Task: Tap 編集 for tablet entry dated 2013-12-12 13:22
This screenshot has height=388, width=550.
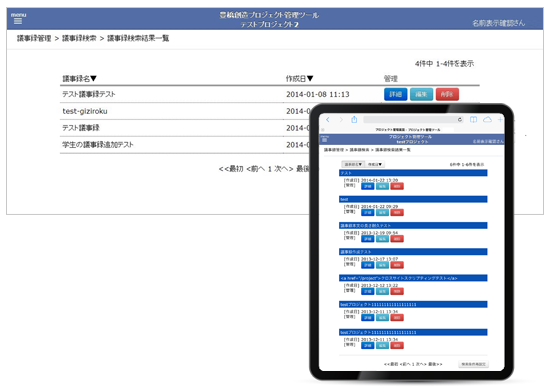Action: (x=382, y=291)
